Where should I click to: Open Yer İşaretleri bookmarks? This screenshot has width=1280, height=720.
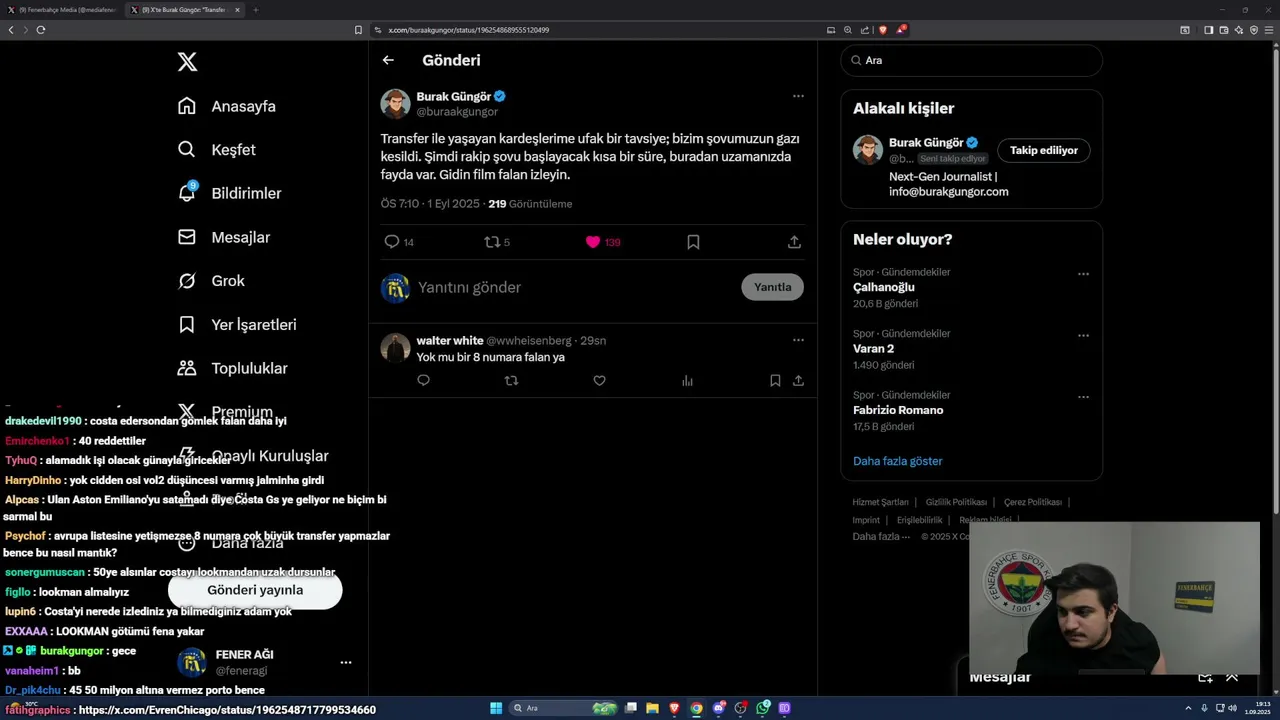click(237, 325)
